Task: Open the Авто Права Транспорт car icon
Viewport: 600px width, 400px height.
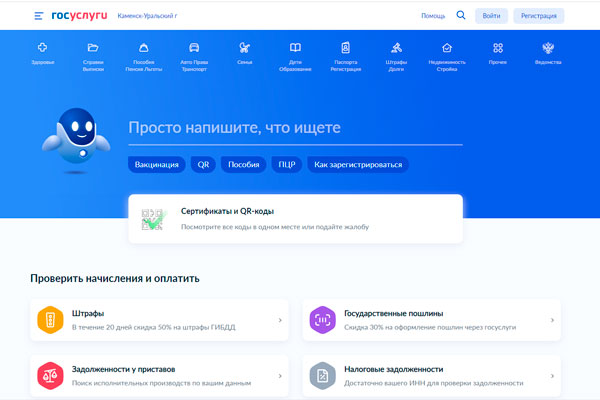Action: tap(194, 47)
